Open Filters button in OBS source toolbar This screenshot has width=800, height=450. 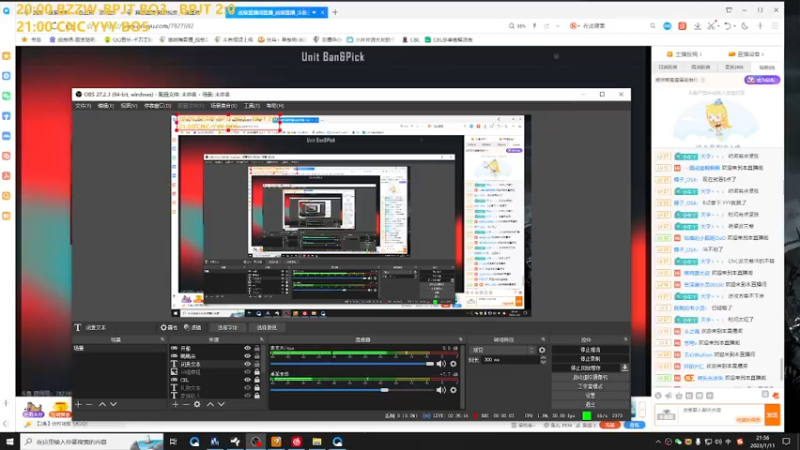point(193,328)
